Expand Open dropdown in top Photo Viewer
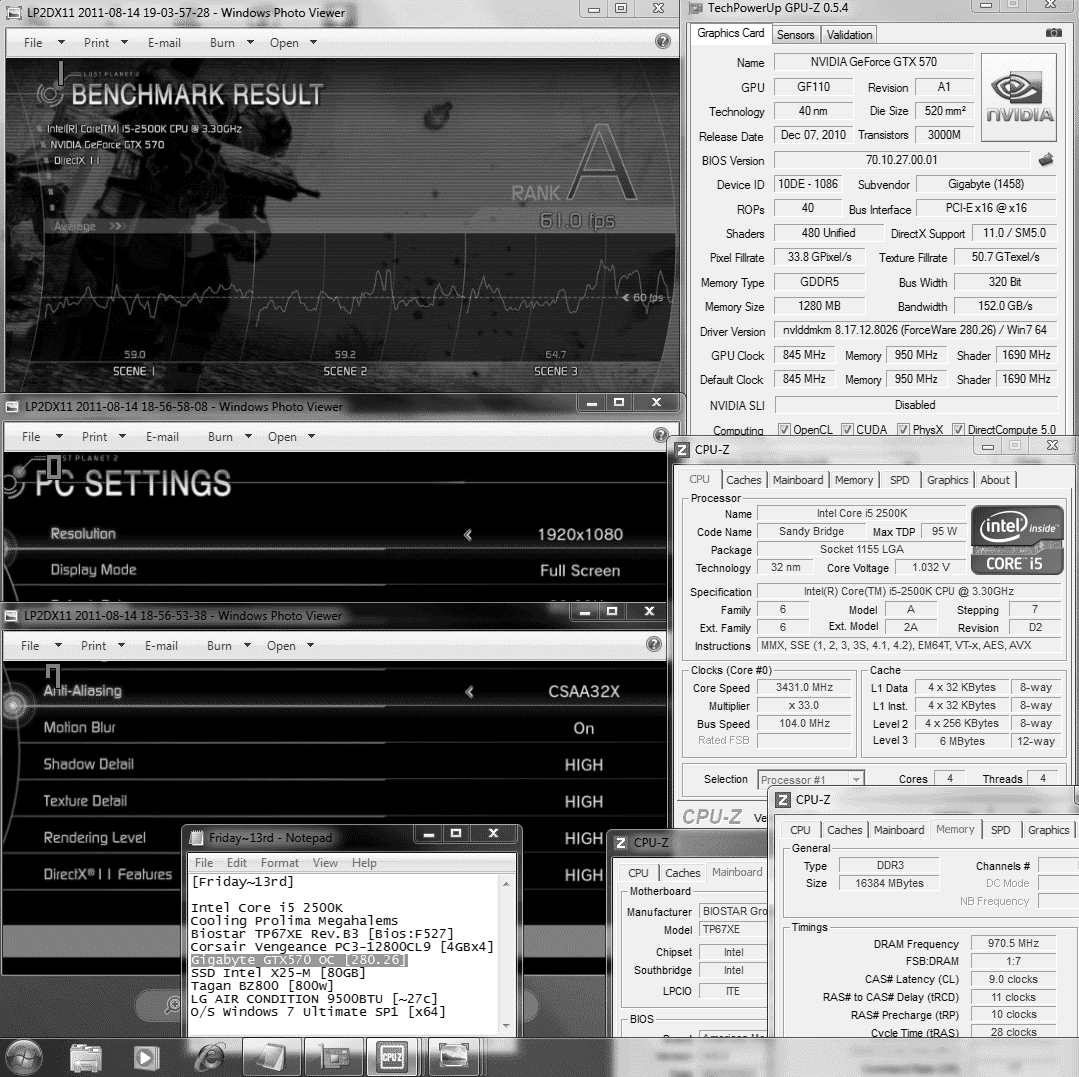The width and height of the screenshot is (1079, 1077). 314,43
